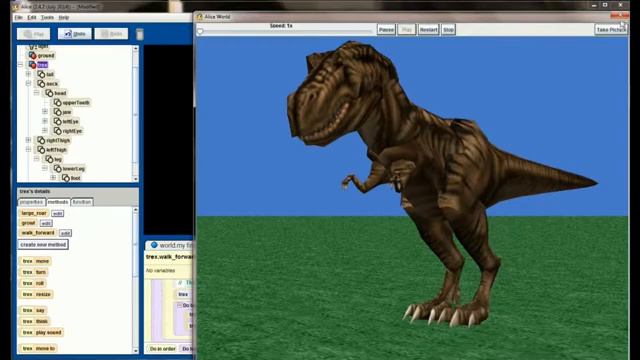Click the rightThigh part icon
The height and width of the screenshot is (360, 640).
(x=41, y=140)
